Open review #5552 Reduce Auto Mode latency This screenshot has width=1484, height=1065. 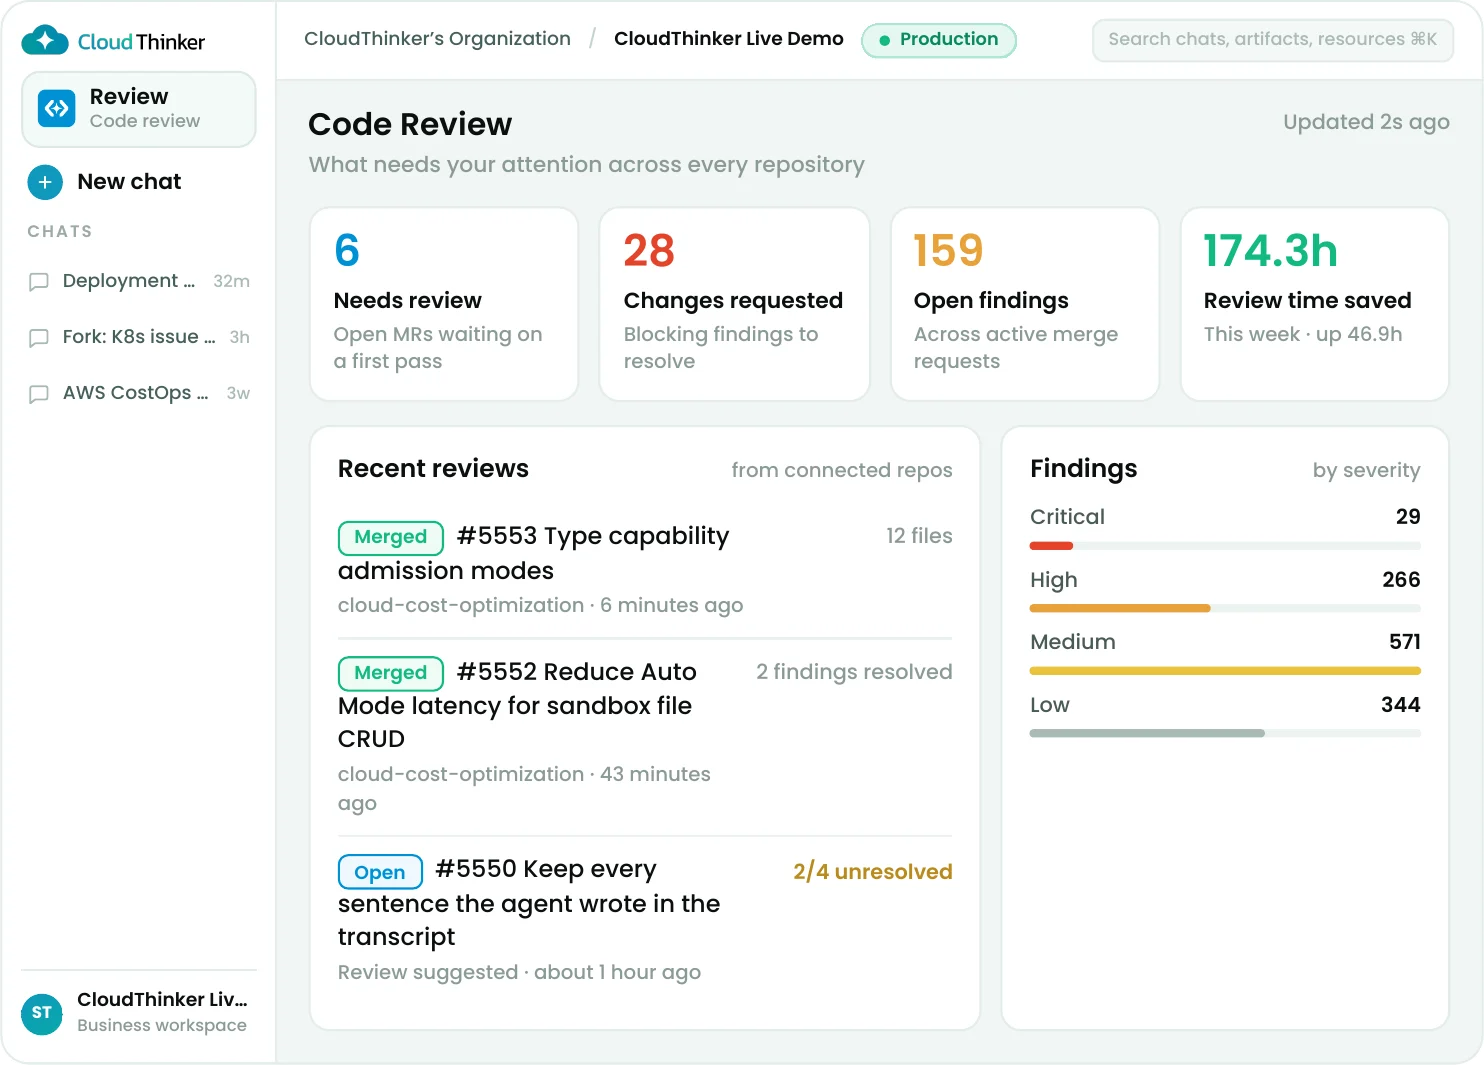645,738
